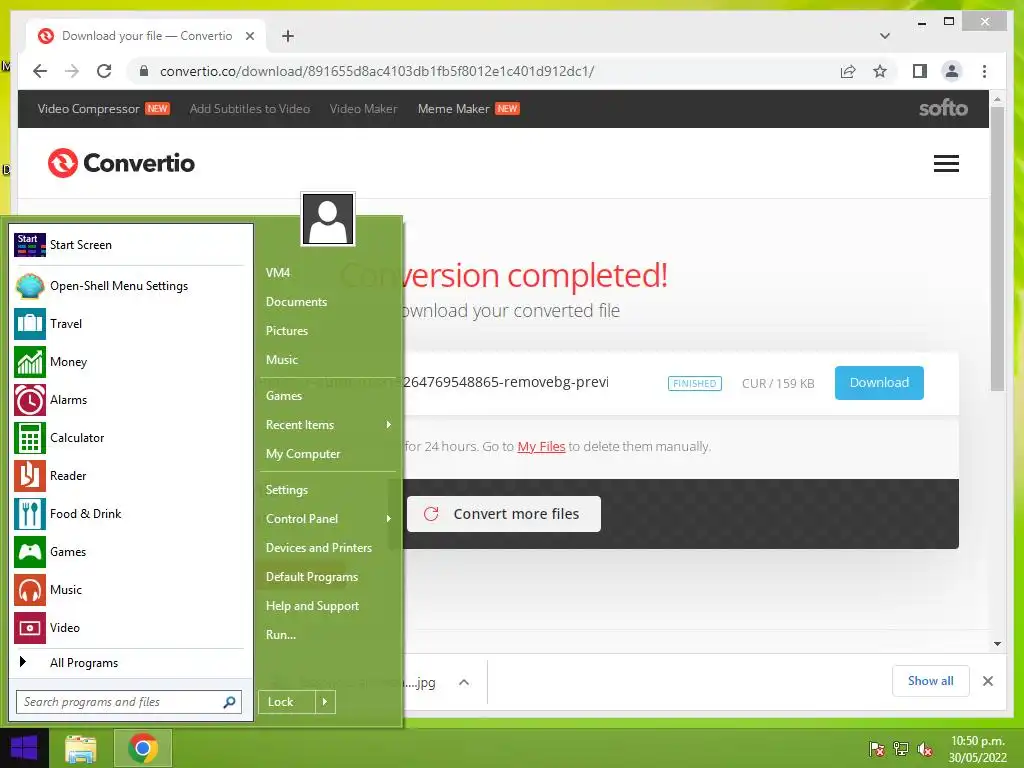Open Meme Maker link

pyautogui.click(x=453, y=109)
